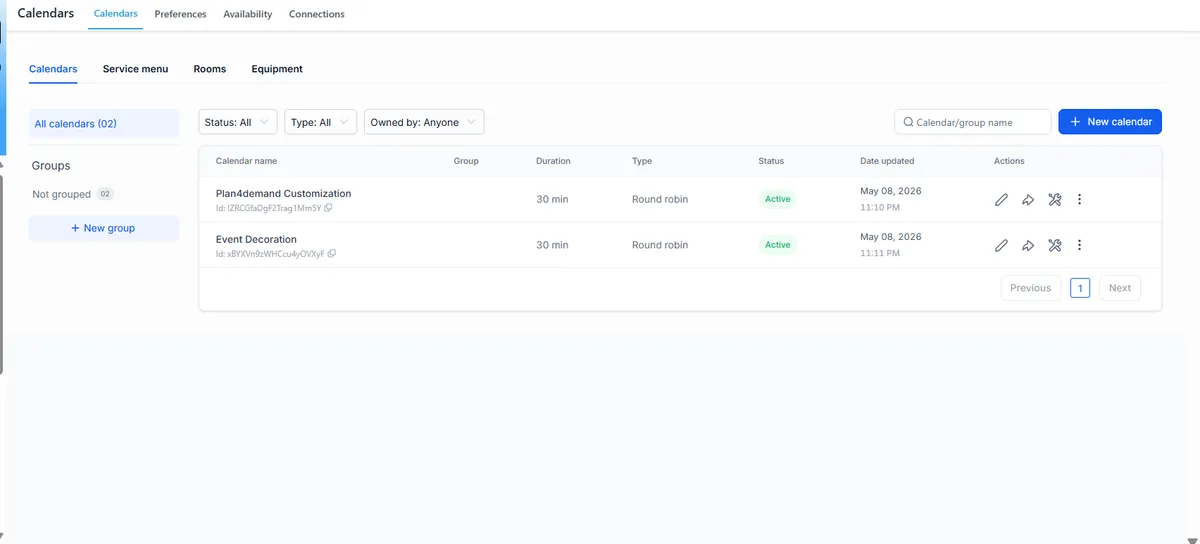Click the + New group button
1200x544 pixels.
coord(103,228)
